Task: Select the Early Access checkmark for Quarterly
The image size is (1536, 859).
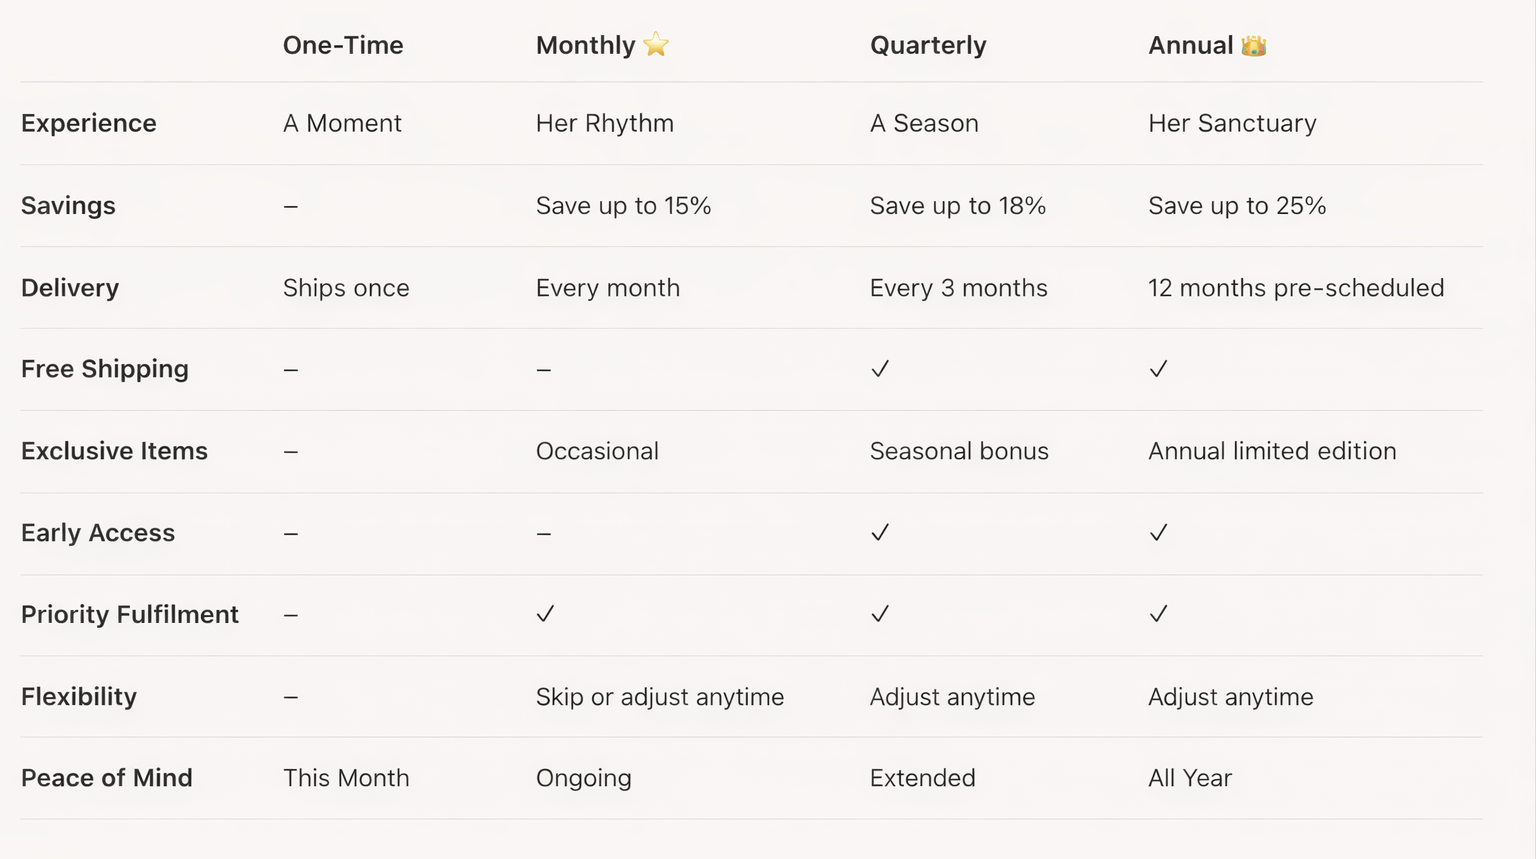Action: pos(880,533)
